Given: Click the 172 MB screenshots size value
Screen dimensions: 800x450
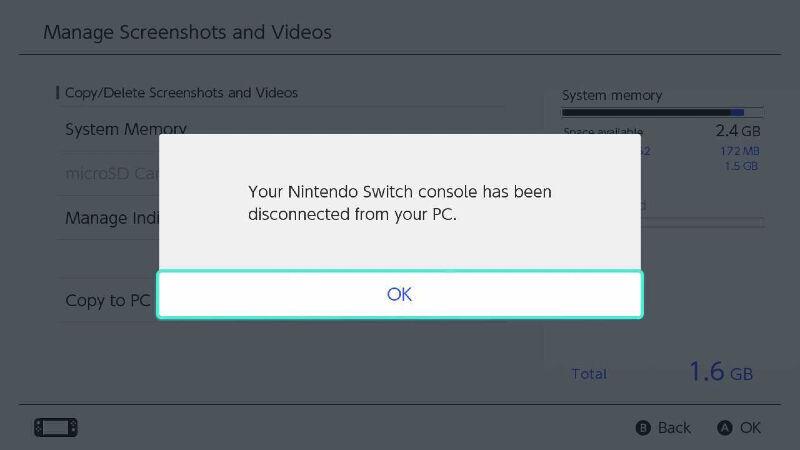Looking at the screenshot, I should (740, 151).
